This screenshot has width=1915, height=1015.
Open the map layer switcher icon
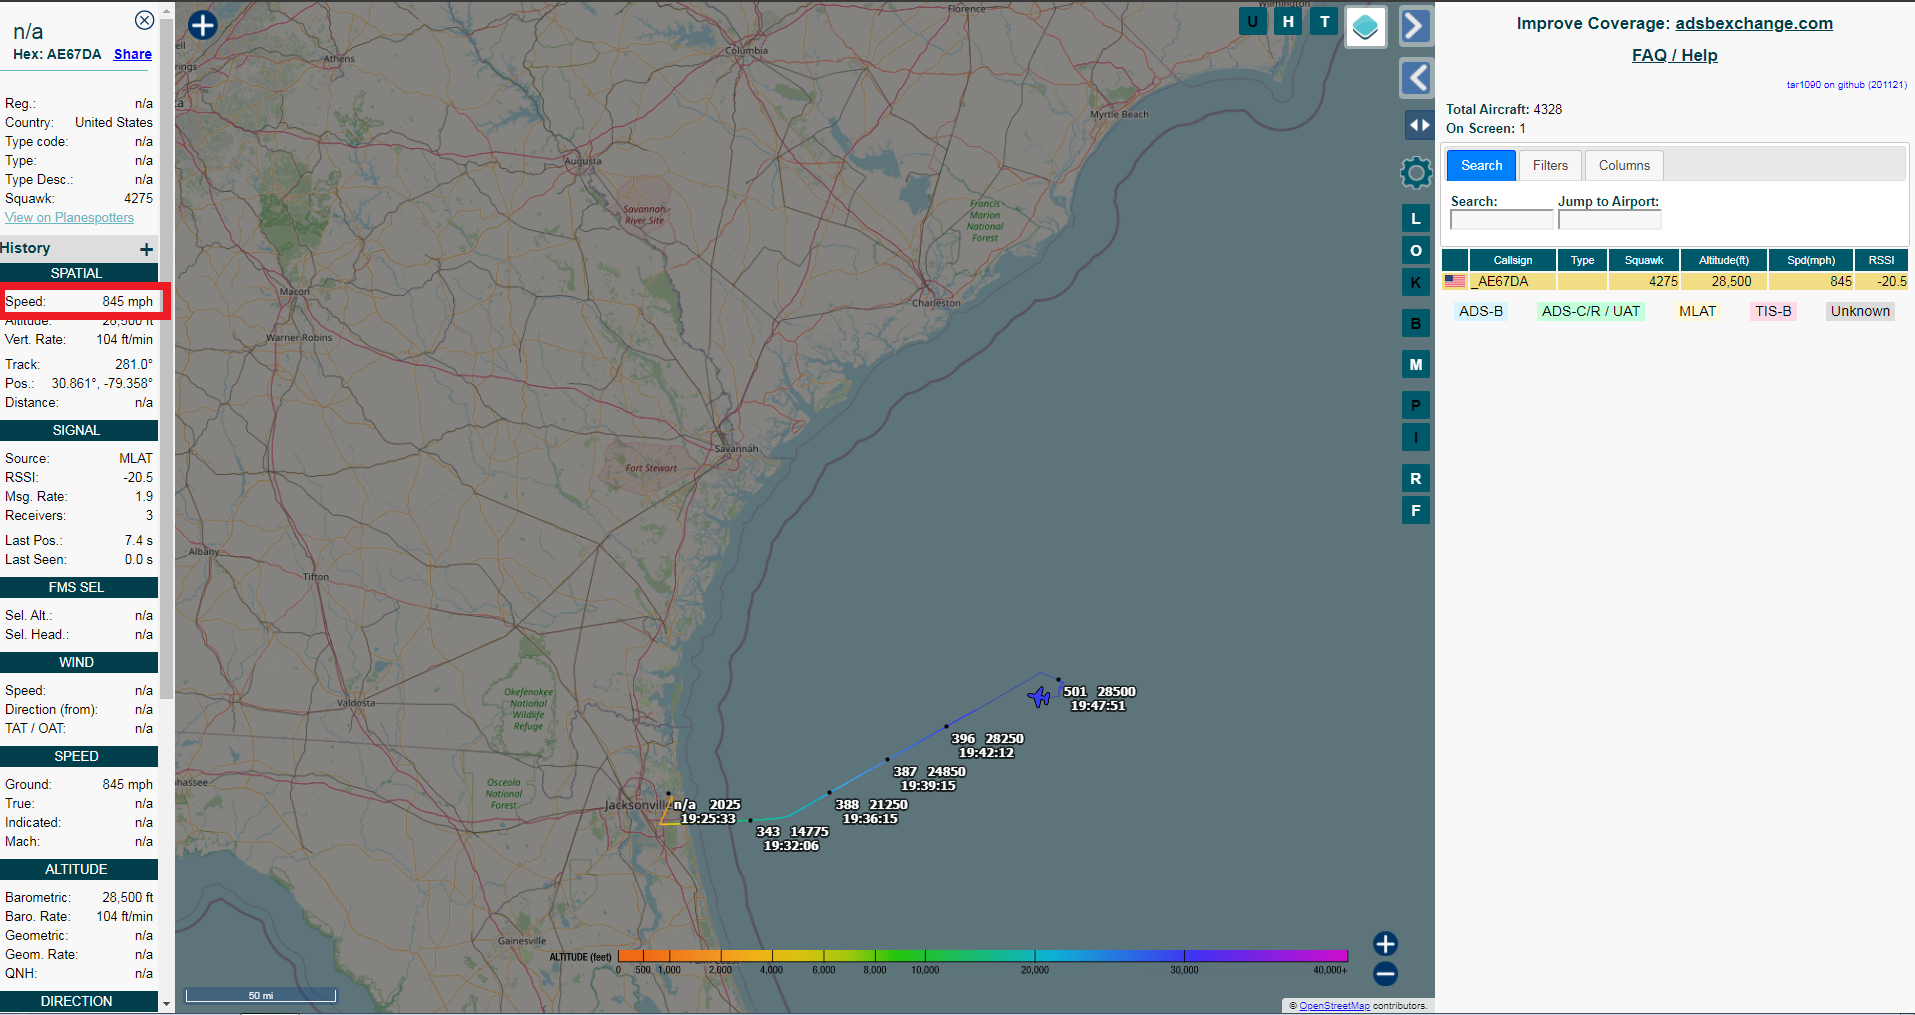[x=1366, y=27]
